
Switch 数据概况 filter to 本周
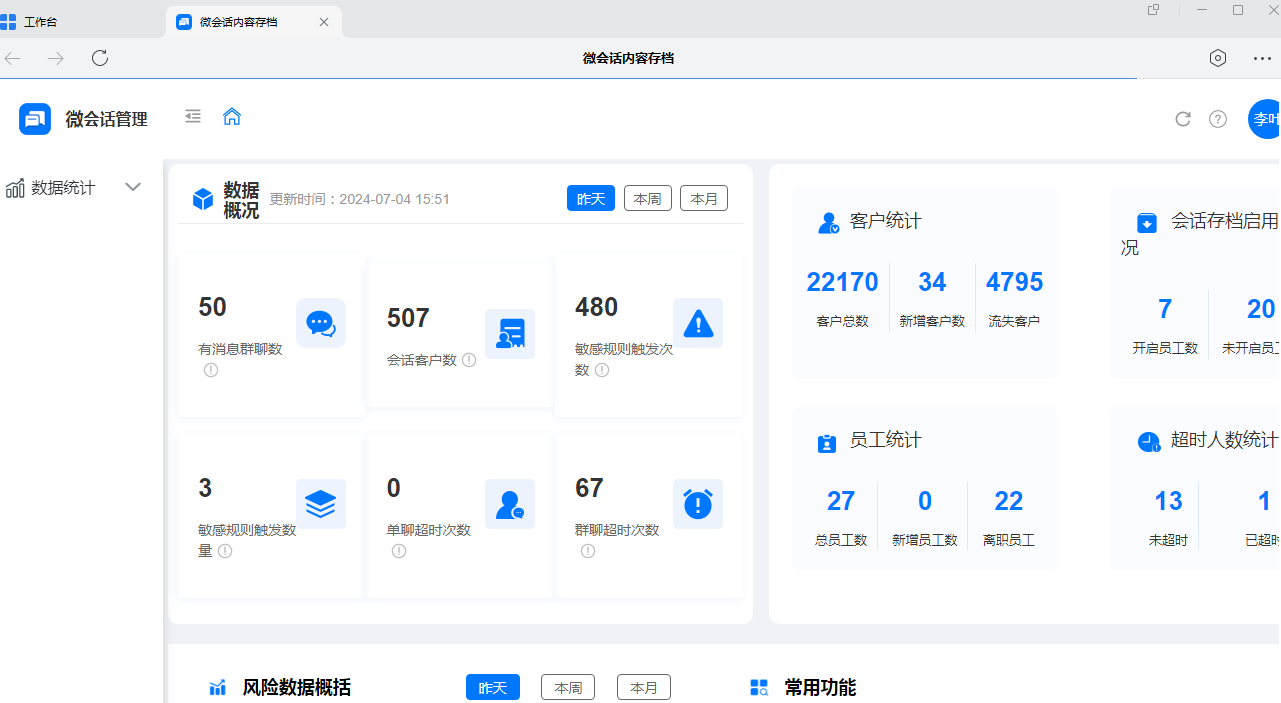tap(647, 198)
